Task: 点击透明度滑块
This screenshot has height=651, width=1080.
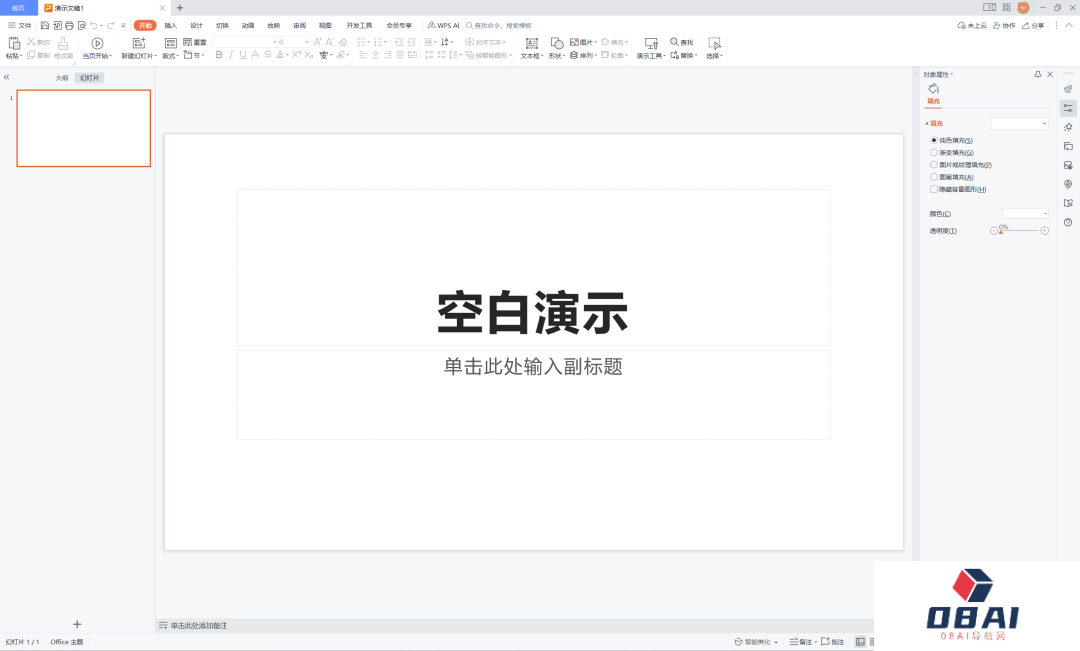Action: pyautogui.click(x=1003, y=230)
